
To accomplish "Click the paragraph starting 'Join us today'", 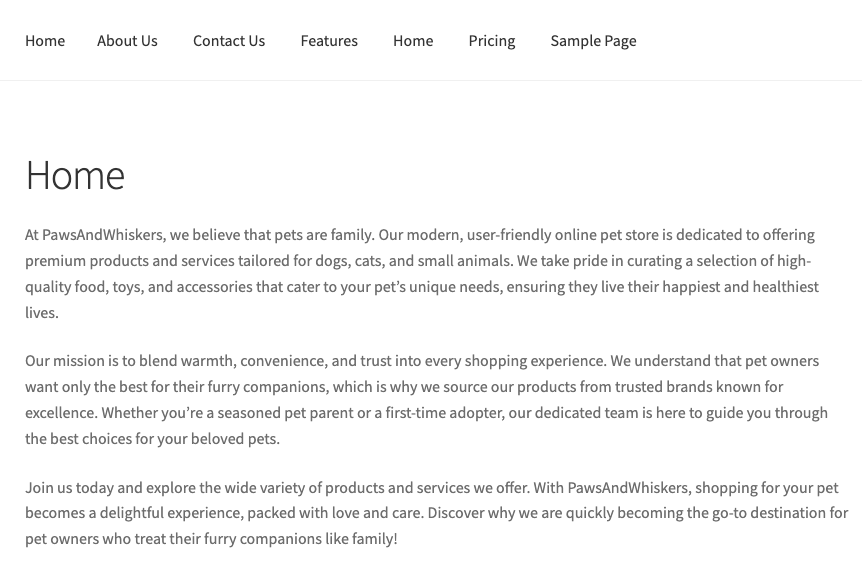I will [x=436, y=513].
